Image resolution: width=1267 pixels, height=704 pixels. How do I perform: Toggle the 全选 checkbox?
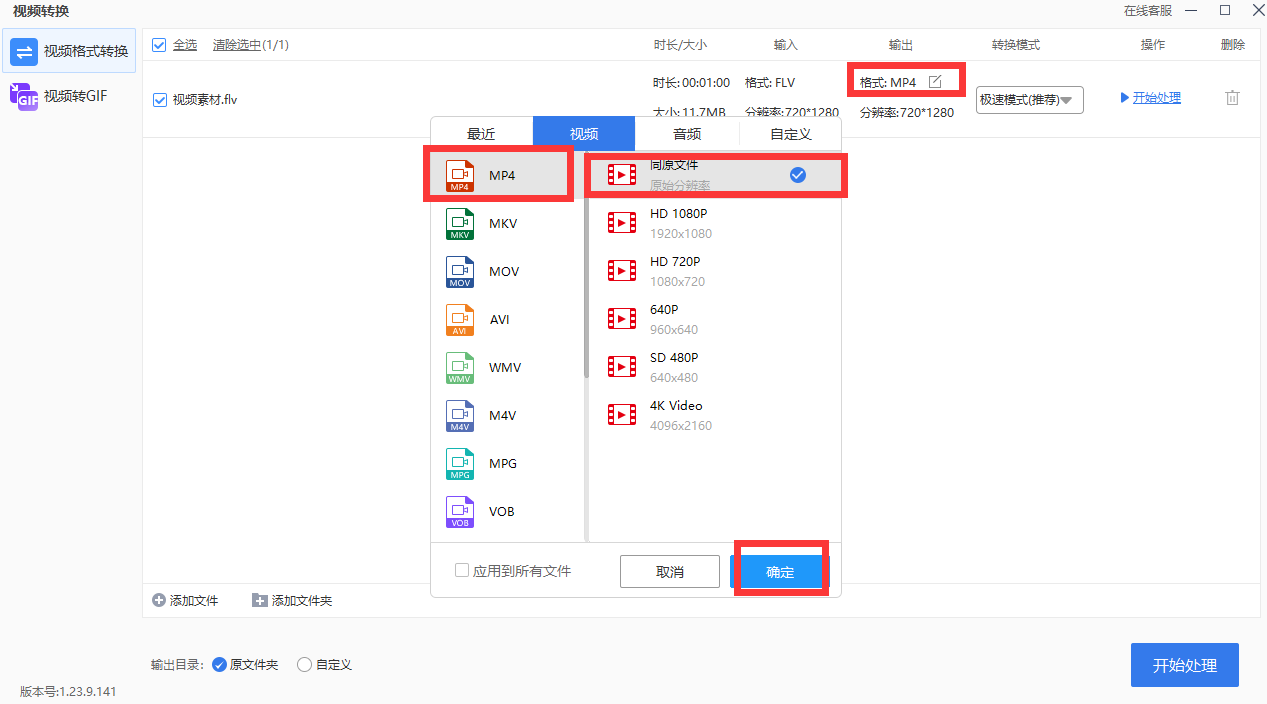click(x=159, y=45)
